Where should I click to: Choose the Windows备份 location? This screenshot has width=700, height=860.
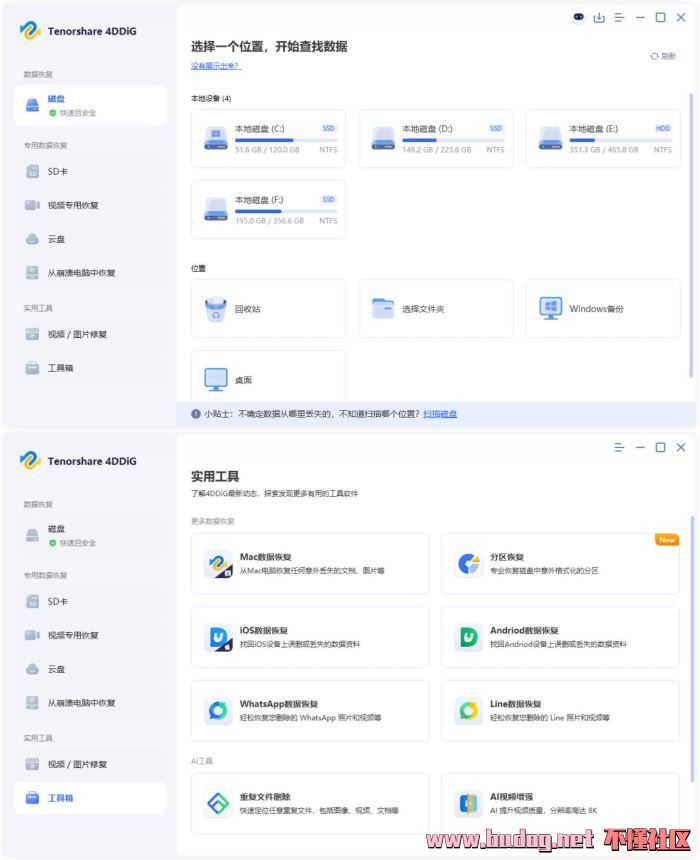[x=603, y=309]
